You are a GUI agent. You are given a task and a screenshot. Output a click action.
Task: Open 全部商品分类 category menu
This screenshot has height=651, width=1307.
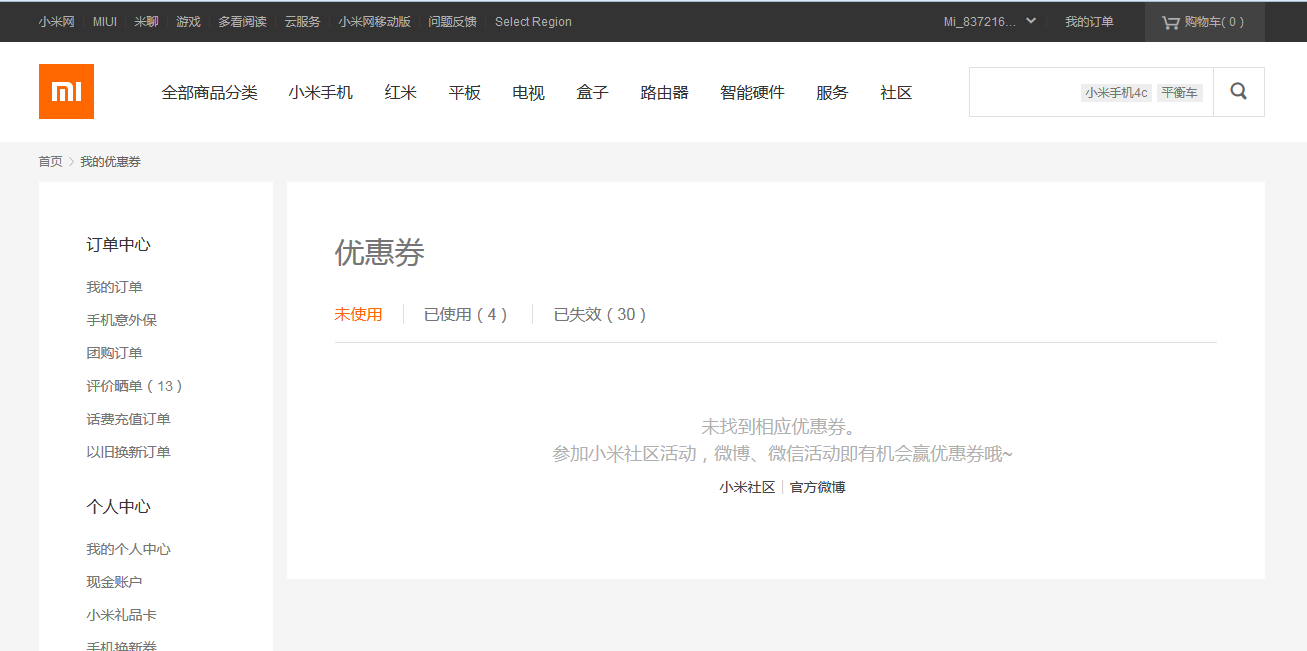point(209,93)
